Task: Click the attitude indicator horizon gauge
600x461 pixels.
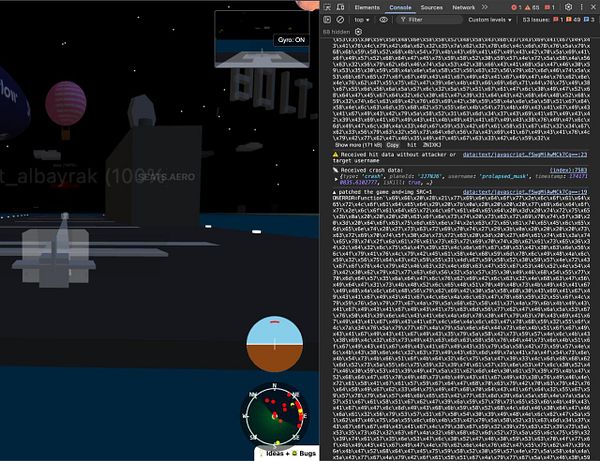Action: (x=275, y=344)
